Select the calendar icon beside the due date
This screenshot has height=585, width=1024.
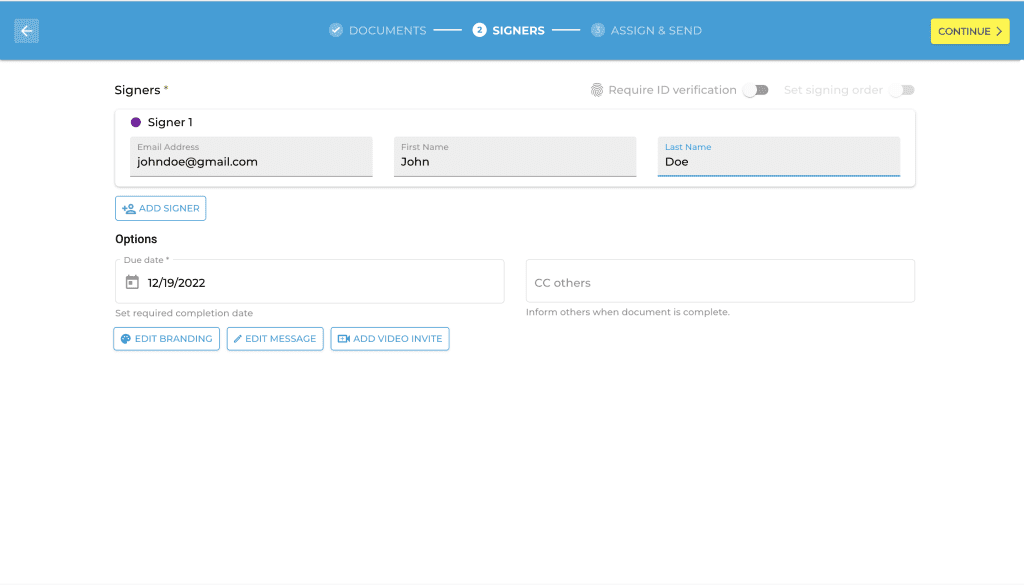pyautogui.click(x=132, y=281)
